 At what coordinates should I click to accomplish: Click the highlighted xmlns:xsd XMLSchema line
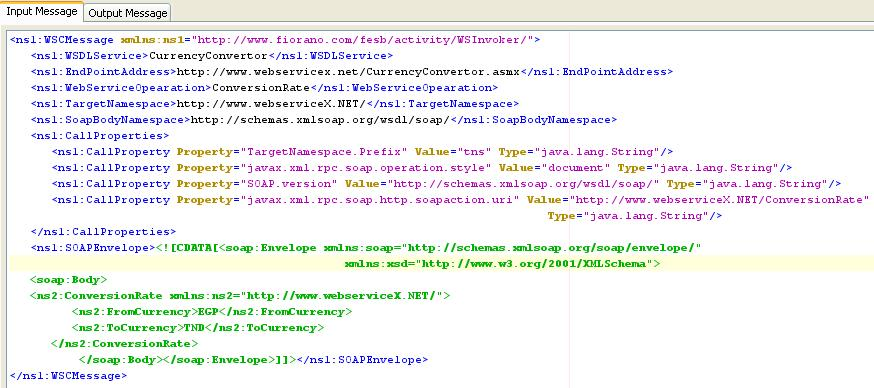[x=503, y=264]
